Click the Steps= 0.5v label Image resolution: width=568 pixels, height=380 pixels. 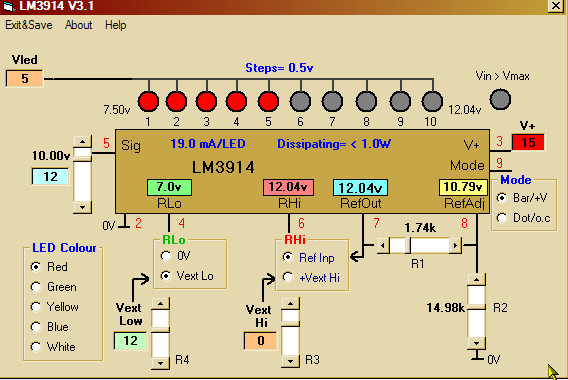coord(279,68)
